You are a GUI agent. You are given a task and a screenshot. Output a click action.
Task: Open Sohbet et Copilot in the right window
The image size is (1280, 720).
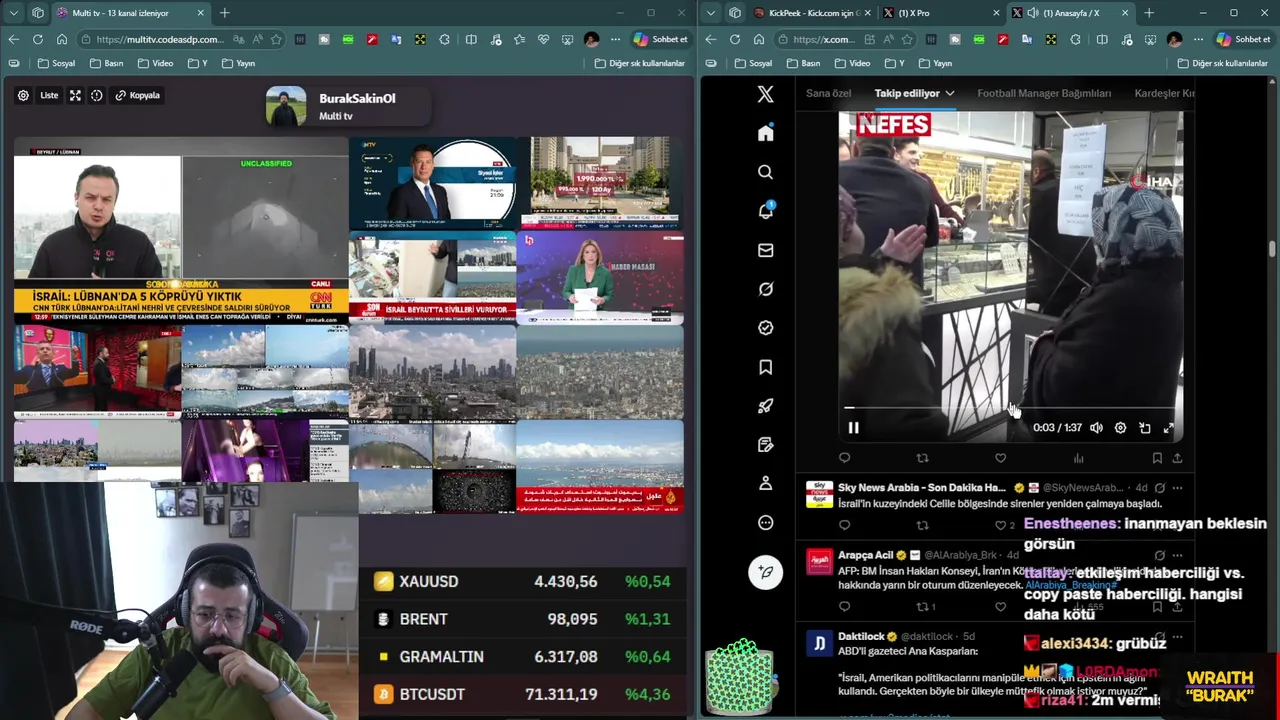[x=1243, y=39]
